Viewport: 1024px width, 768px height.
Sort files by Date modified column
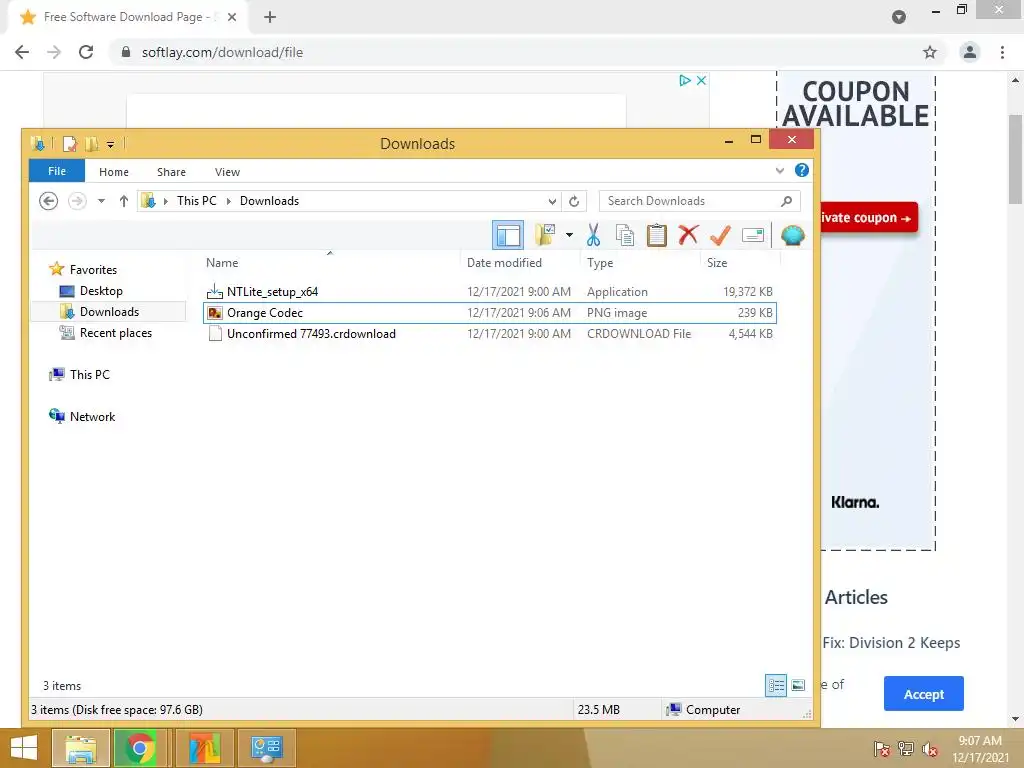pyautogui.click(x=504, y=263)
